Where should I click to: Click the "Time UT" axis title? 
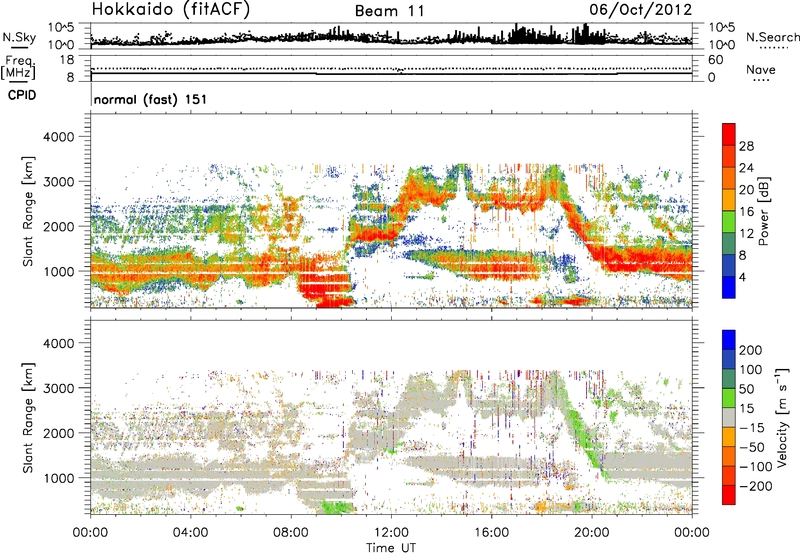coord(391,548)
